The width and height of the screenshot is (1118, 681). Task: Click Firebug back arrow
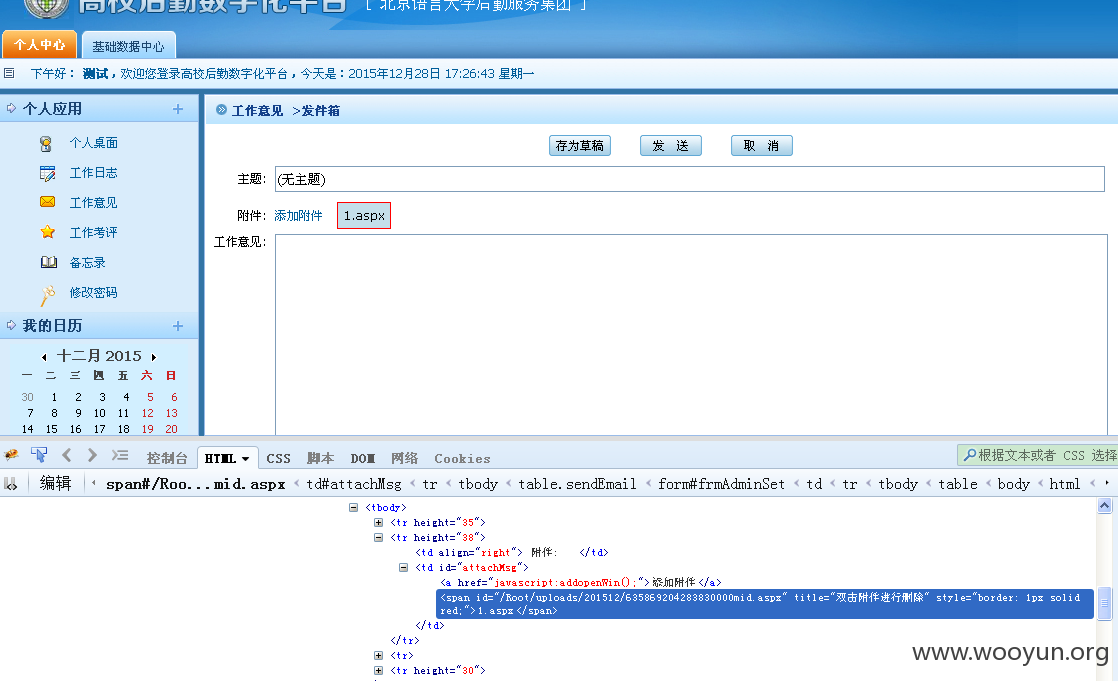[x=66, y=455]
